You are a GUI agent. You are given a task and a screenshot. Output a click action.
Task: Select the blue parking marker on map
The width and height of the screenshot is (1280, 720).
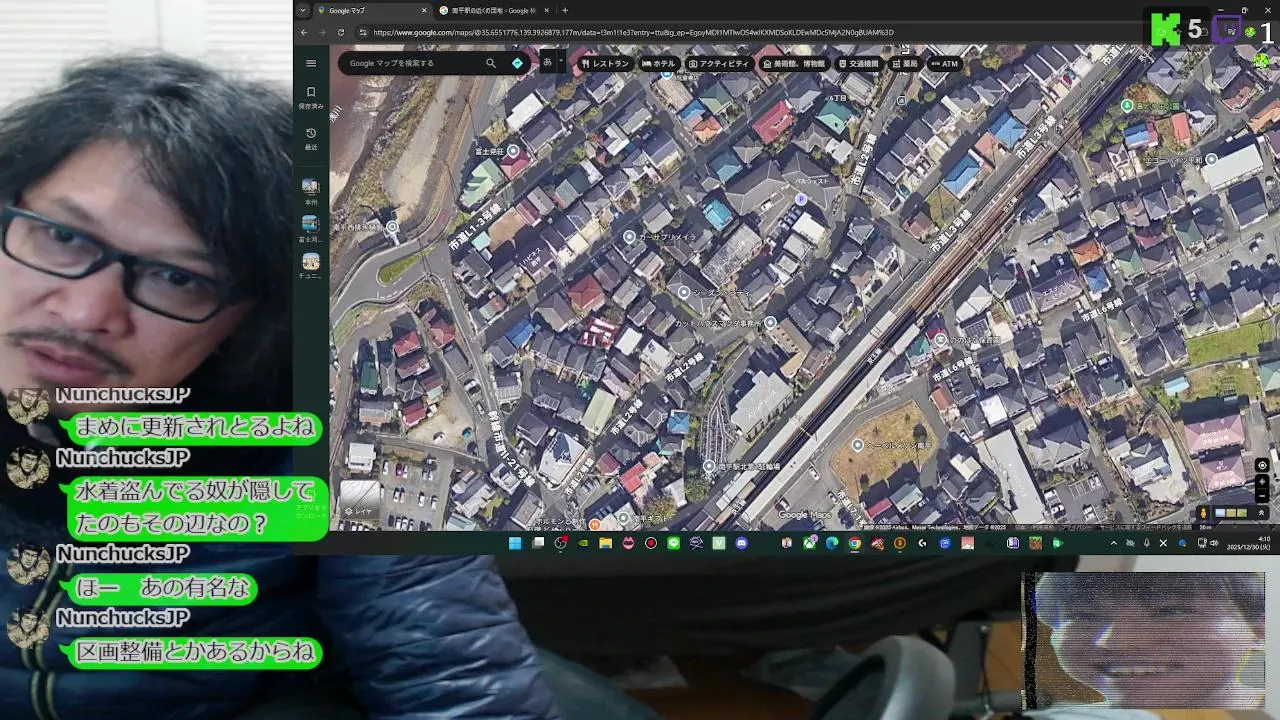(800, 199)
